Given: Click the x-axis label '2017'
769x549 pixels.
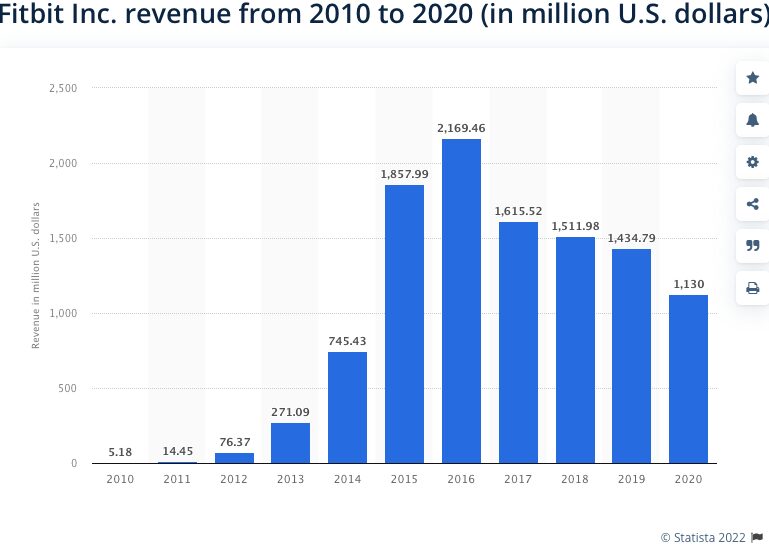Looking at the screenshot, I should (518, 479).
